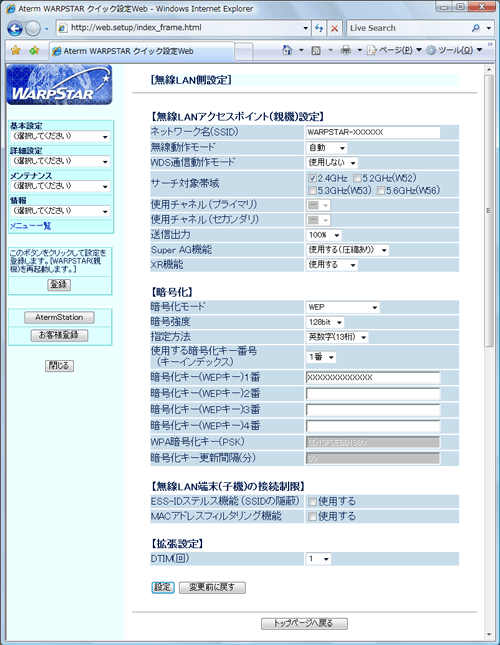Click the お客様登録 button
Image resolution: width=500 pixels, height=645 pixels.
[x=59, y=335]
